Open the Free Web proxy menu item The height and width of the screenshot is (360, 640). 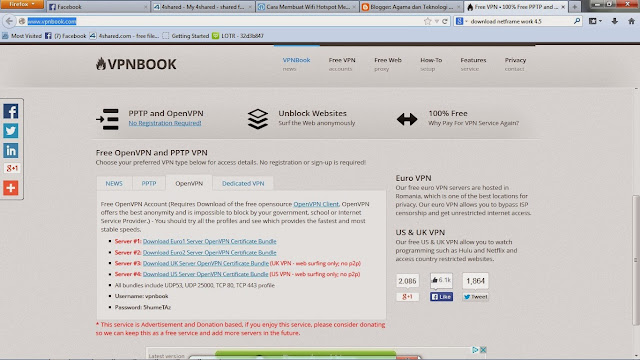click(x=388, y=64)
